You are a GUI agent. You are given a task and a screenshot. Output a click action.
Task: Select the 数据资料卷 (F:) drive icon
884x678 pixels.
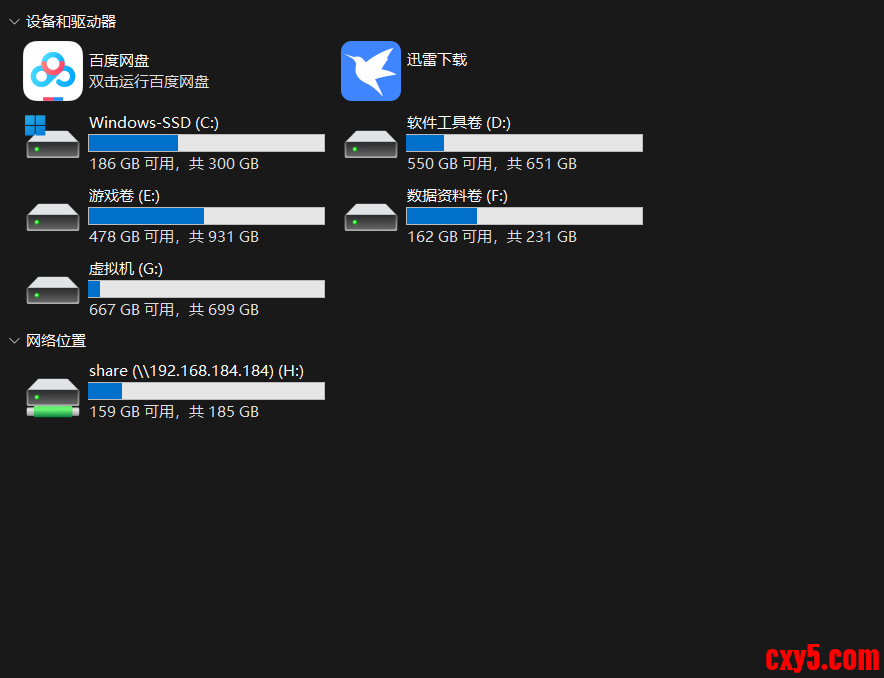[370, 216]
